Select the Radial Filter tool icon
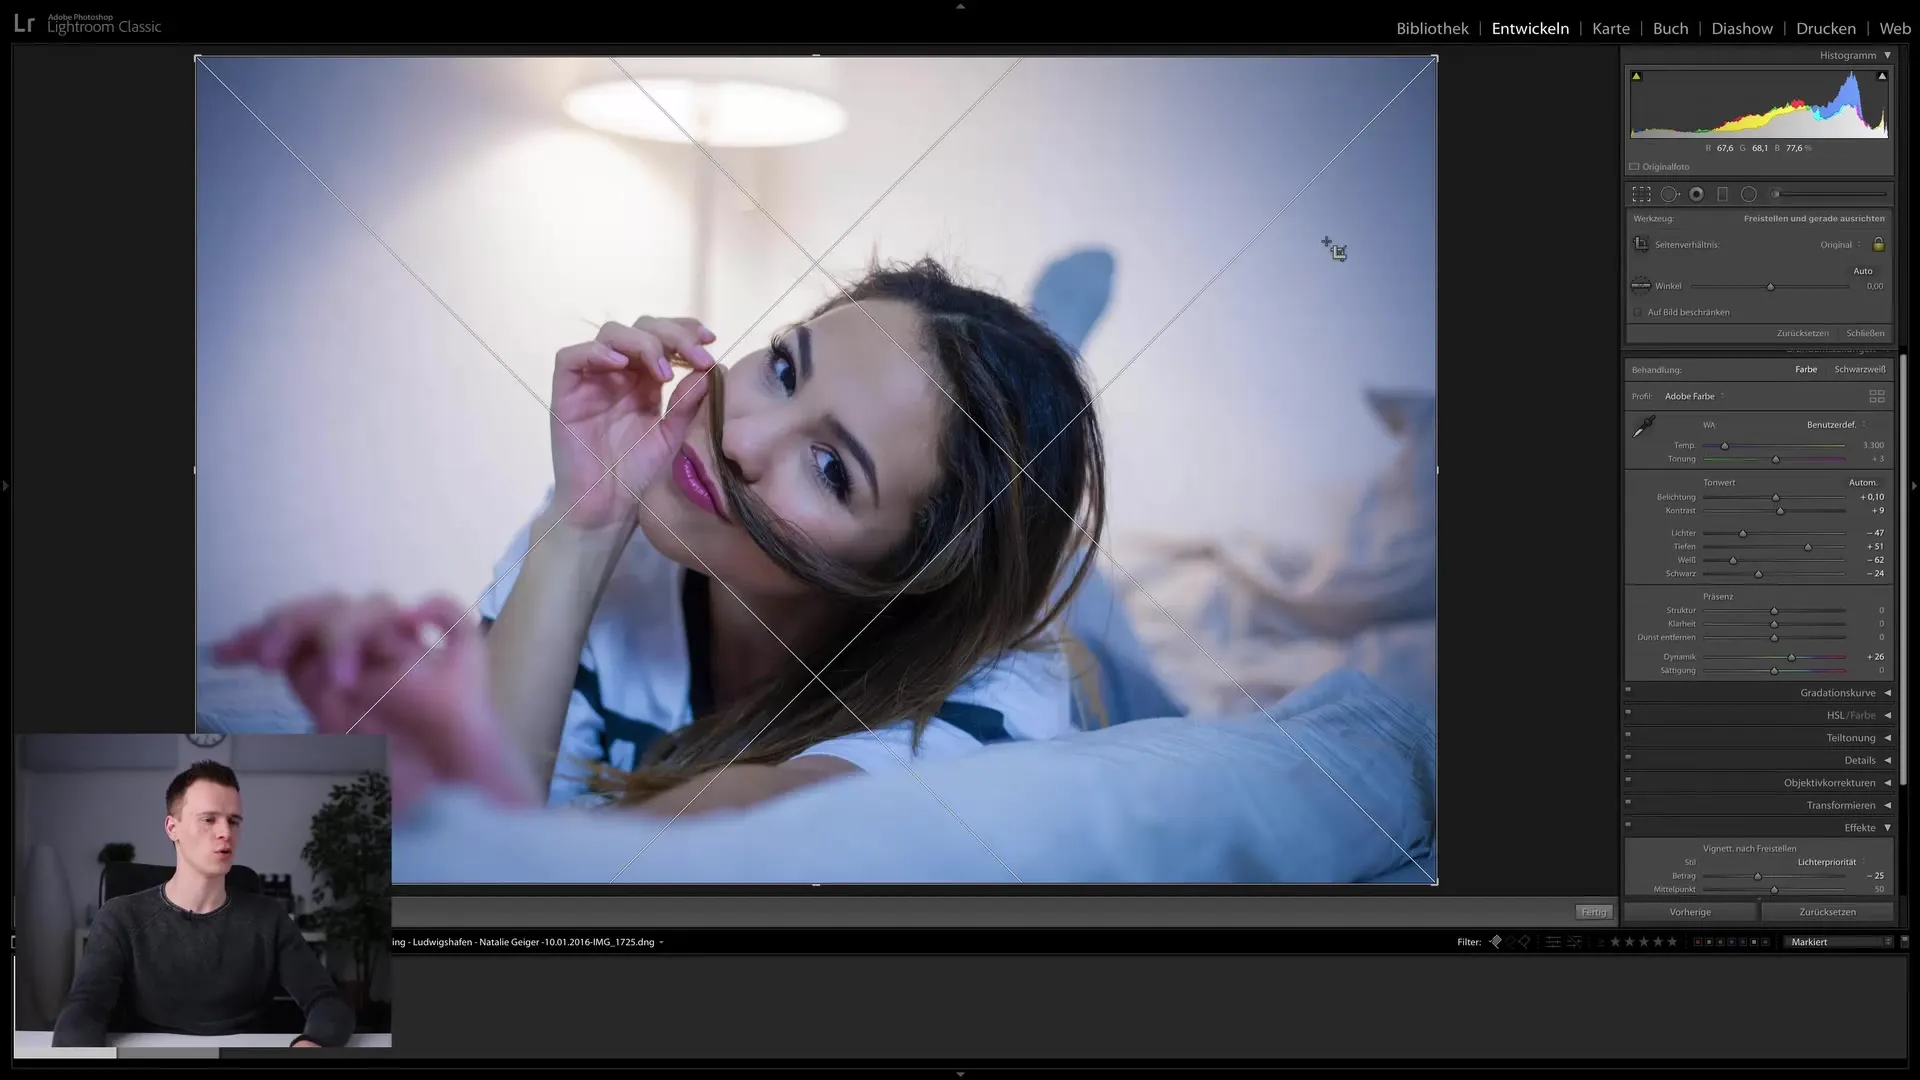Viewport: 1920px width, 1080px height. 1749,194
